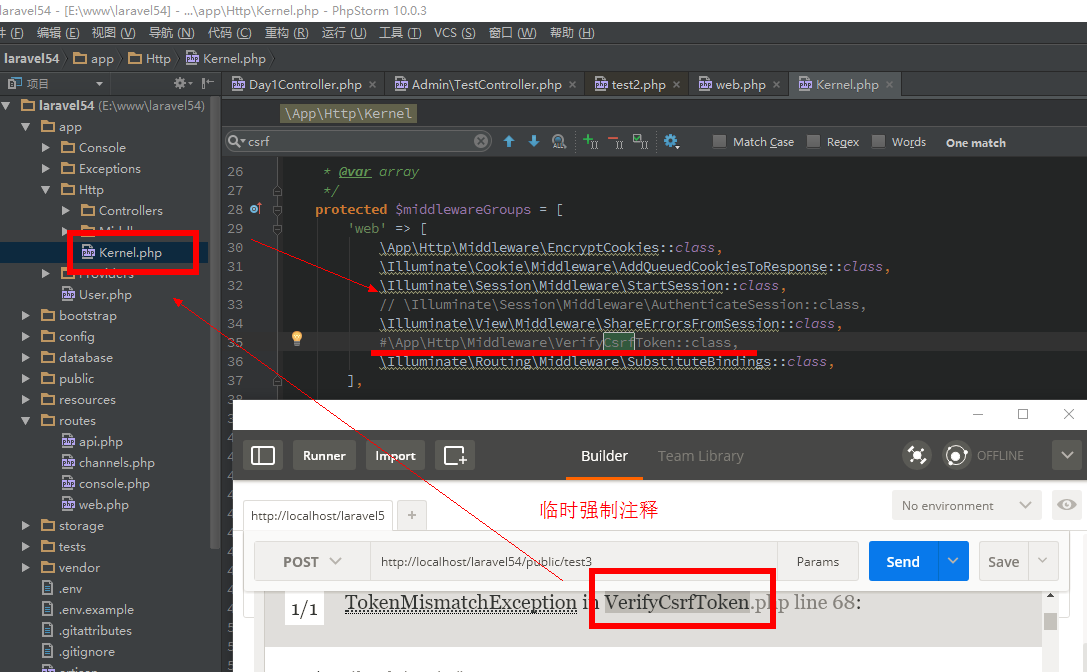This screenshot has height=672, width=1087.
Task: Enable Regex search checkbox
Action: click(813, 142)
